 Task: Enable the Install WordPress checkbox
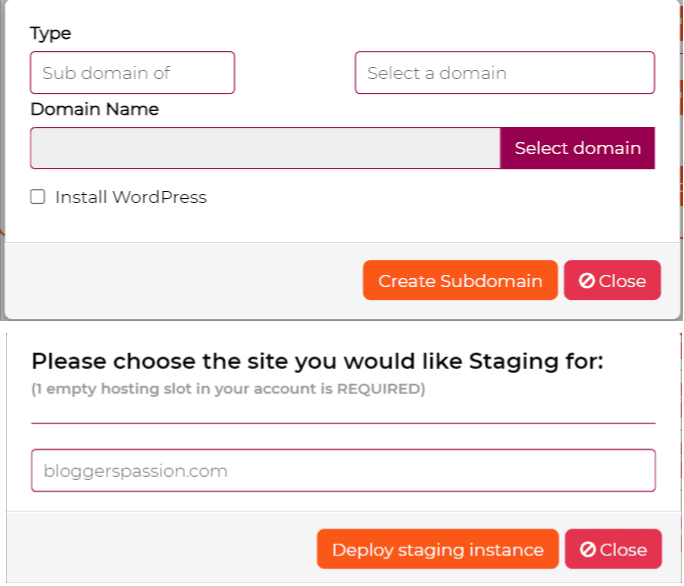(38, 197)
